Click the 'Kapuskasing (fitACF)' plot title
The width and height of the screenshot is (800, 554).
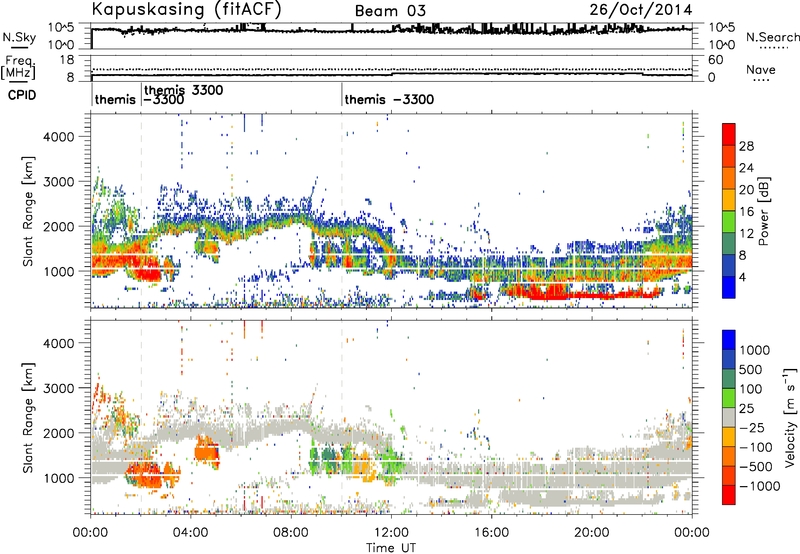(186, 9)
